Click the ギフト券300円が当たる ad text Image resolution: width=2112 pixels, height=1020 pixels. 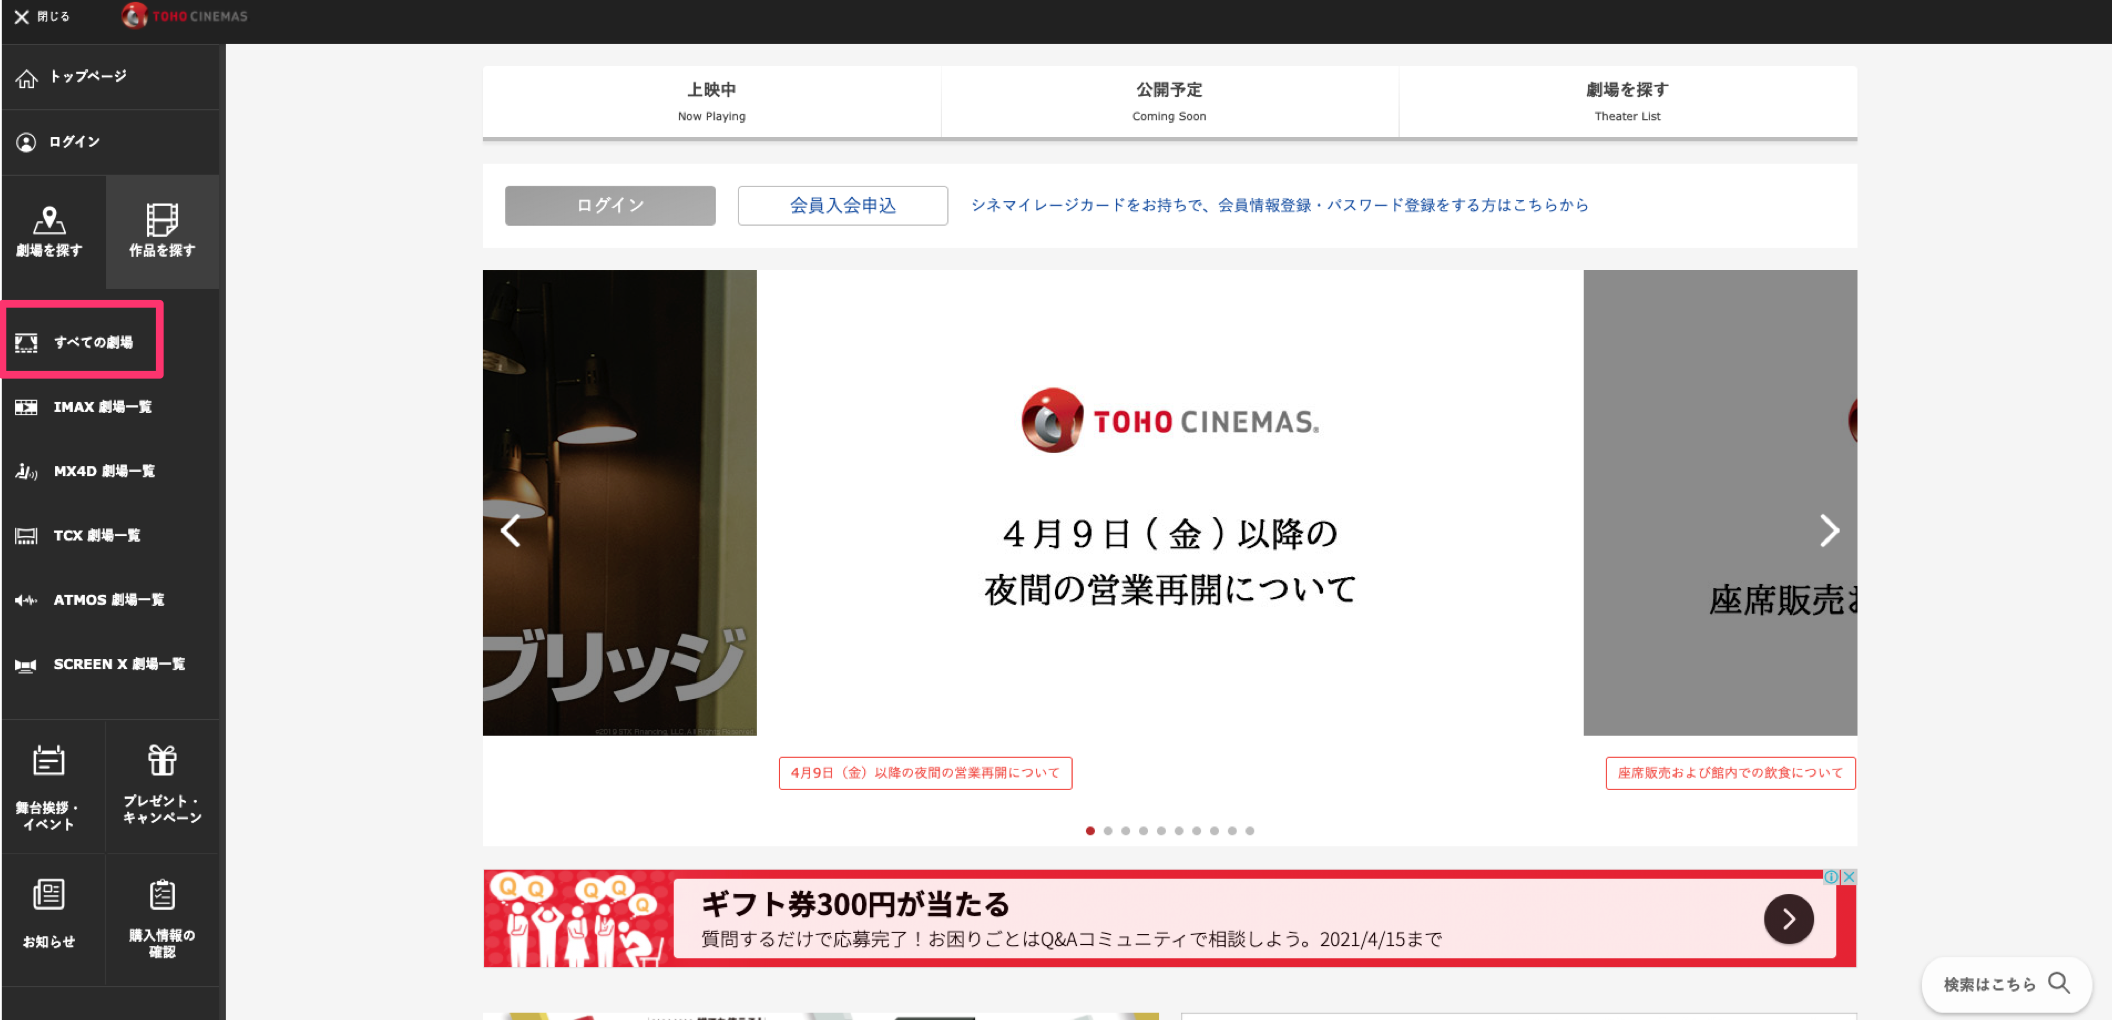[855, 904]
